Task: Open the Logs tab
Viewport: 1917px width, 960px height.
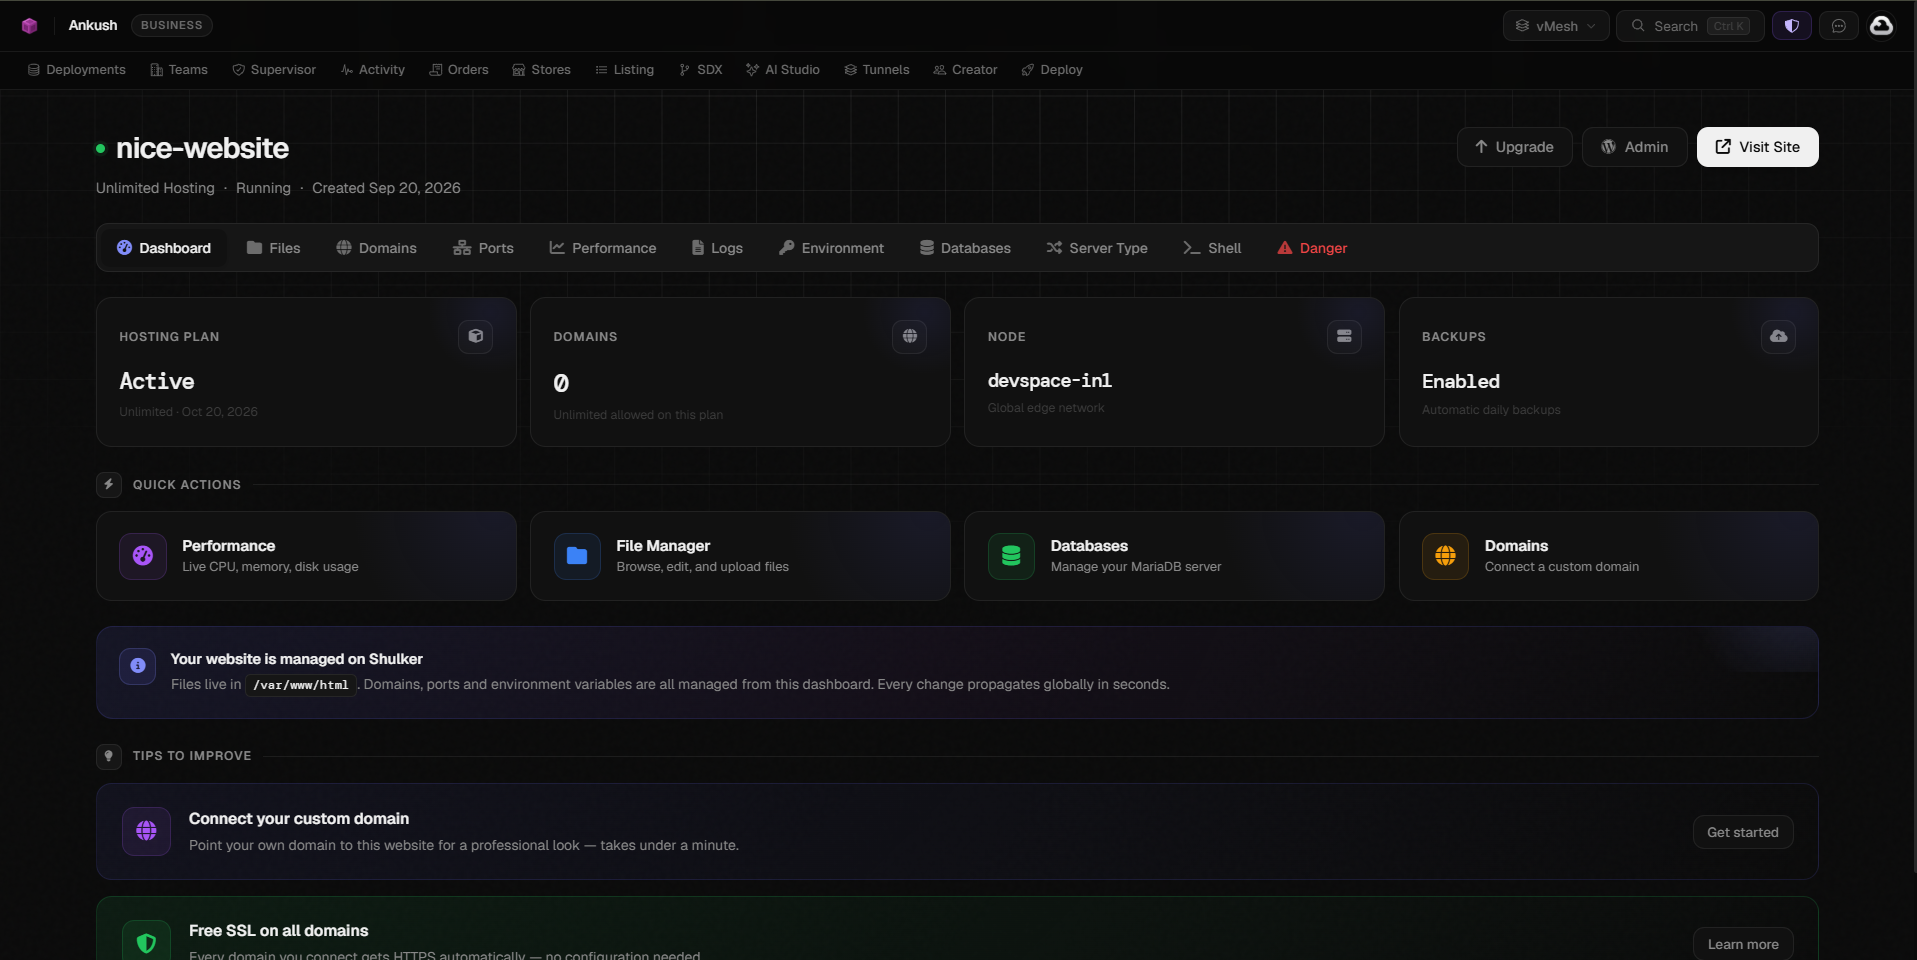Action: pos(717,248)
